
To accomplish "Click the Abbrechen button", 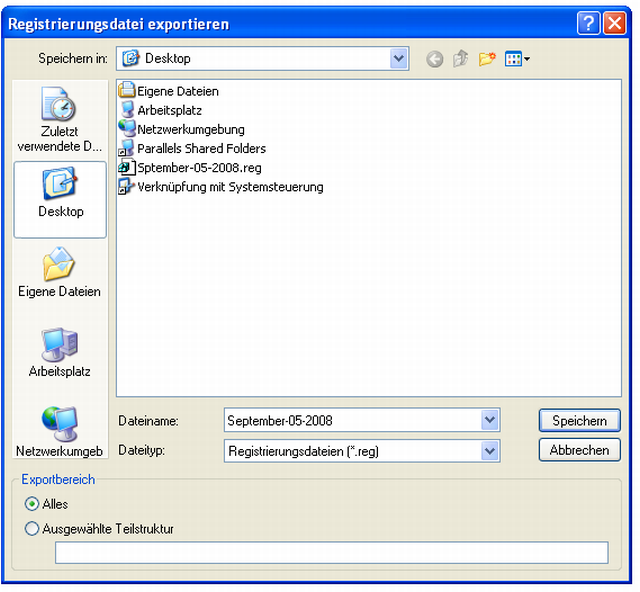I will click(580, 450).
